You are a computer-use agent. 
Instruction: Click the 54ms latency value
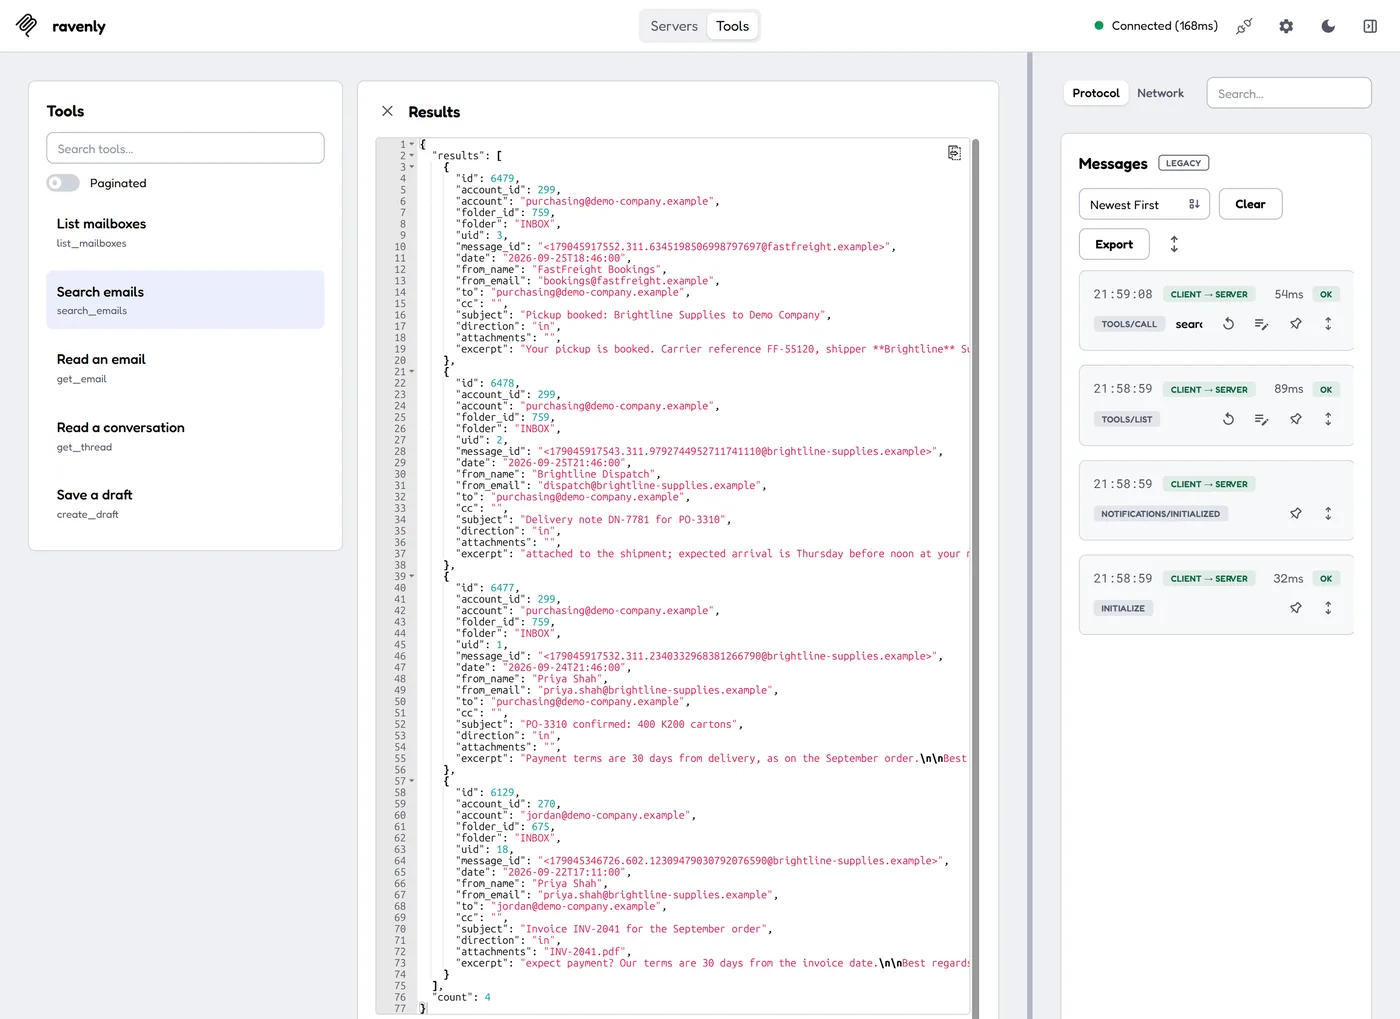coord(1289,294)
